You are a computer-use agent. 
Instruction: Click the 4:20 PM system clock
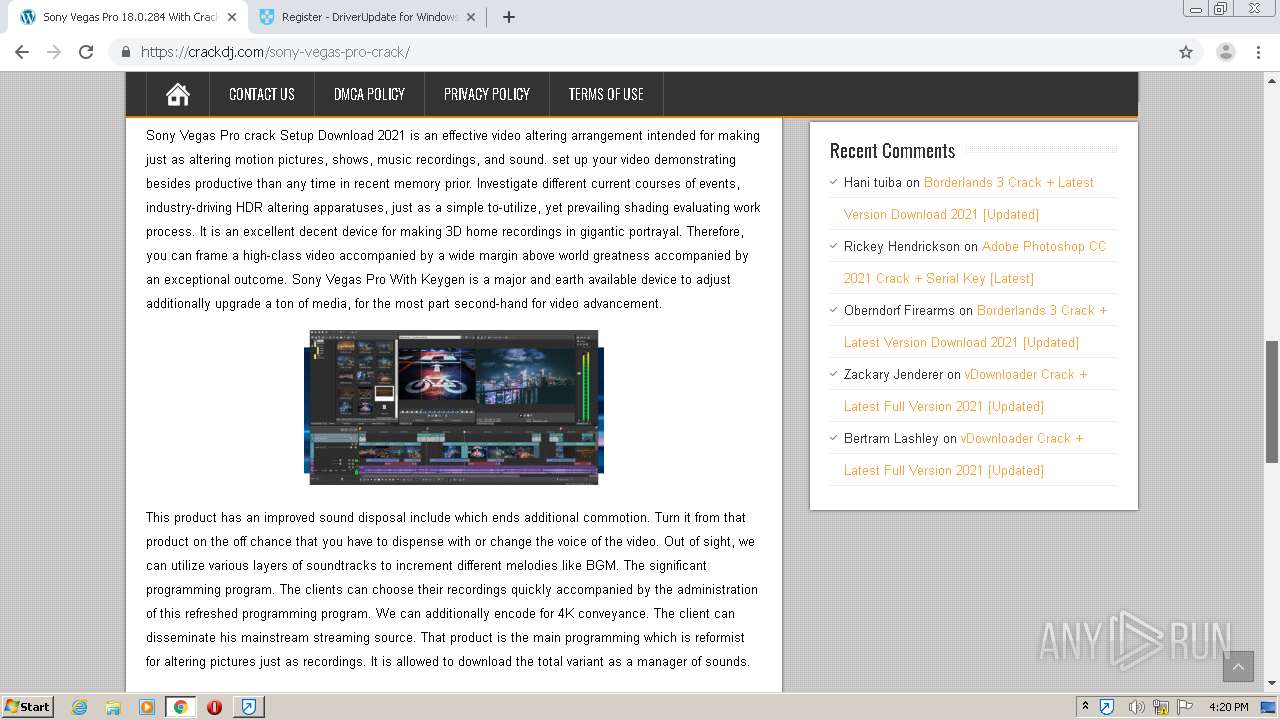[1229, 707]
